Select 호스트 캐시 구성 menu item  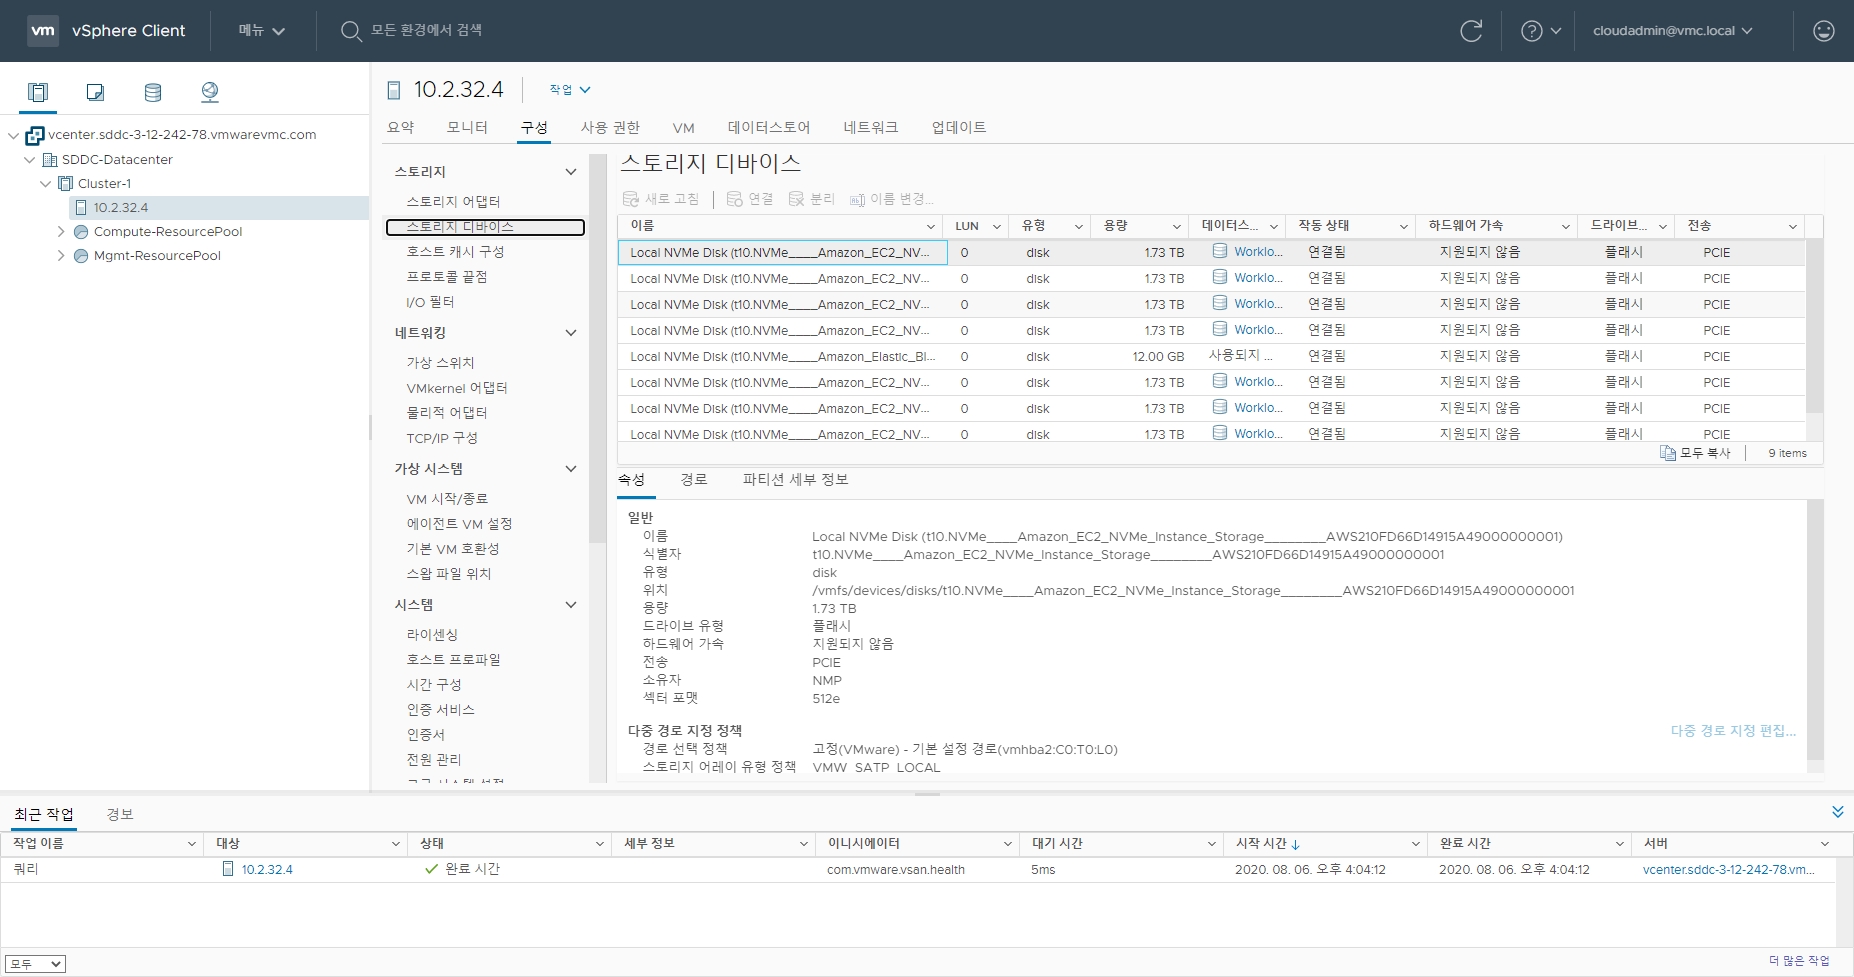455,252
